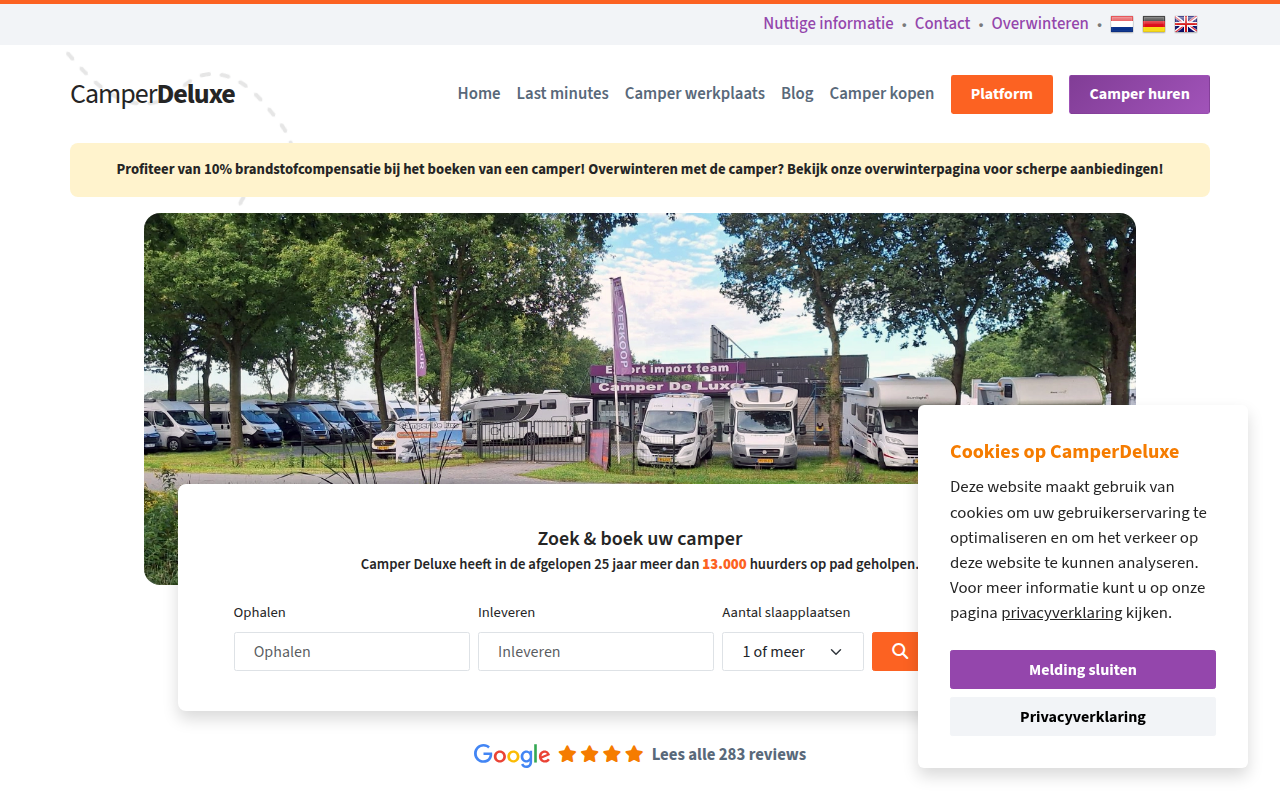Switch language with the Dutch flag
The height and width of the screenshot is (800, 1280).
tap(1122, 24)
